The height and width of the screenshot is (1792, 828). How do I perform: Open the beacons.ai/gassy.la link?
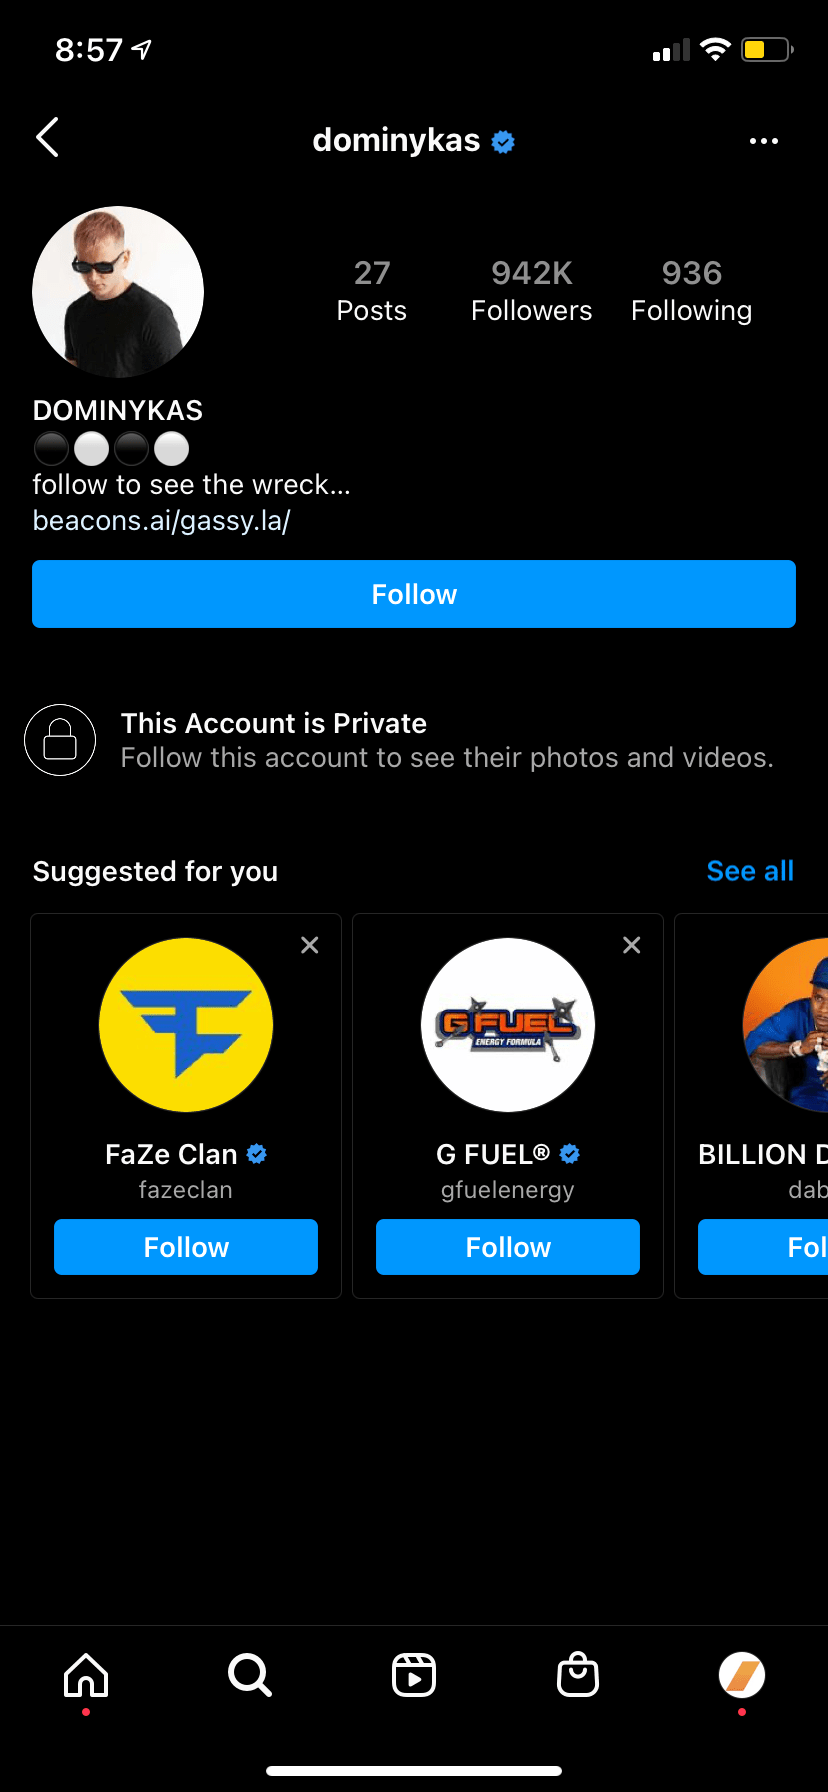pos(162,521)
